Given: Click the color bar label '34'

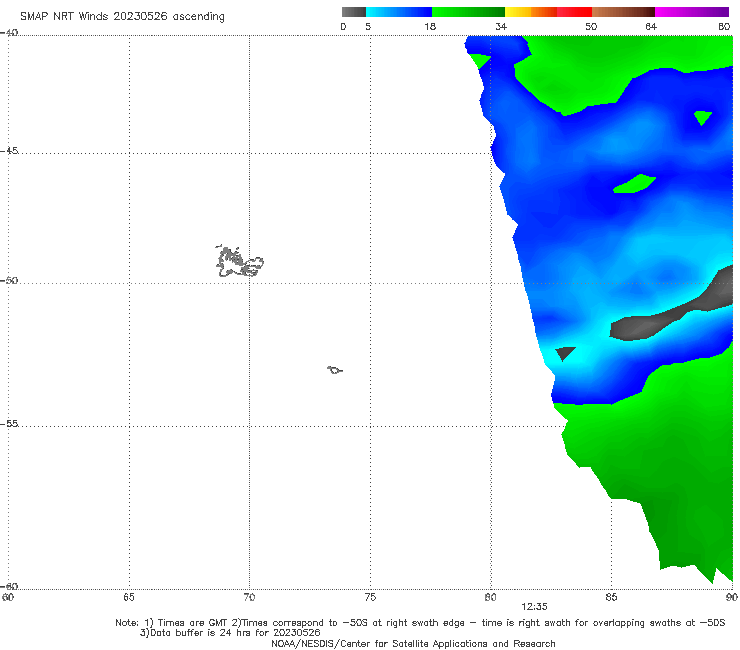Looking at the screenshot, I should pos(501,26).
